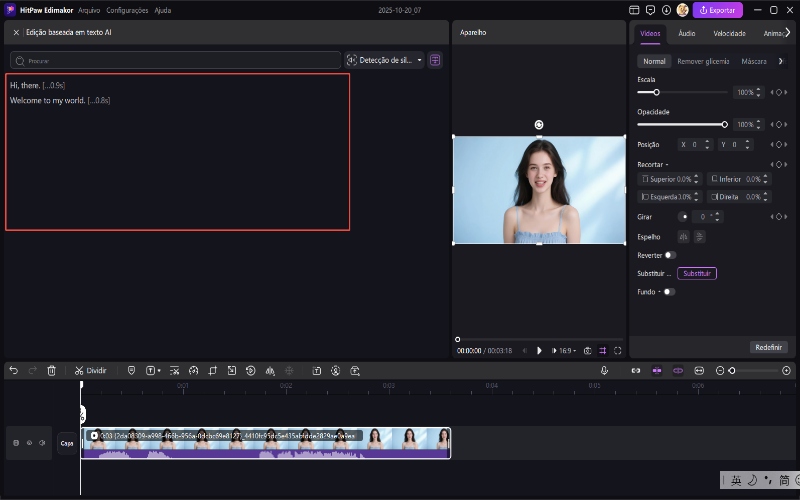Expand the Recortar section options
Viewport: 800px width, 500px height.
click(x=667, y=164)
